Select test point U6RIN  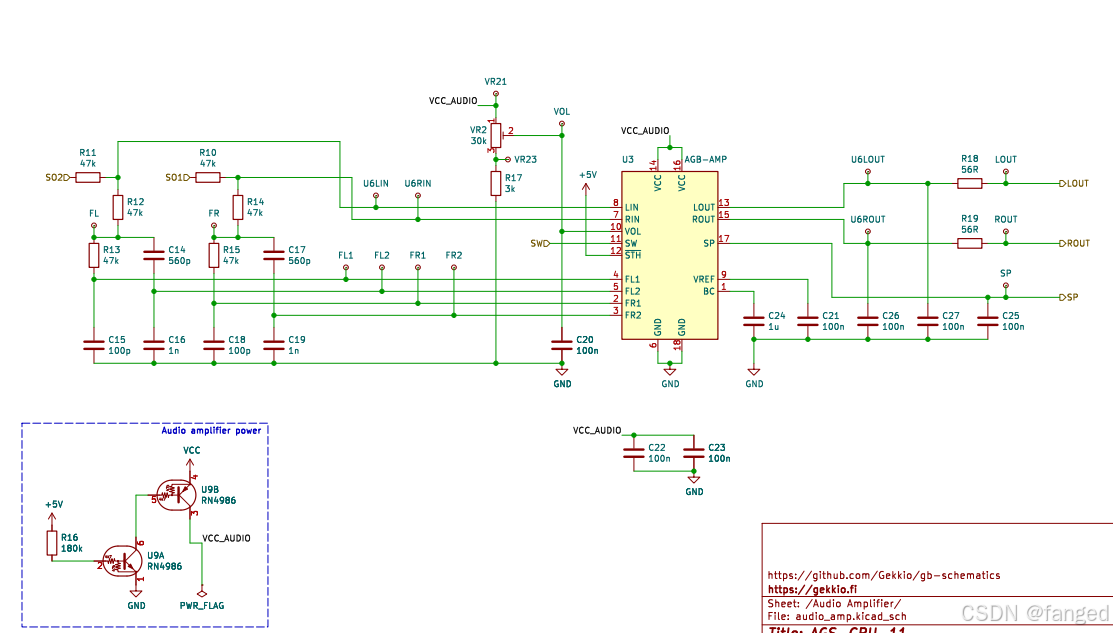click(417, 195)
